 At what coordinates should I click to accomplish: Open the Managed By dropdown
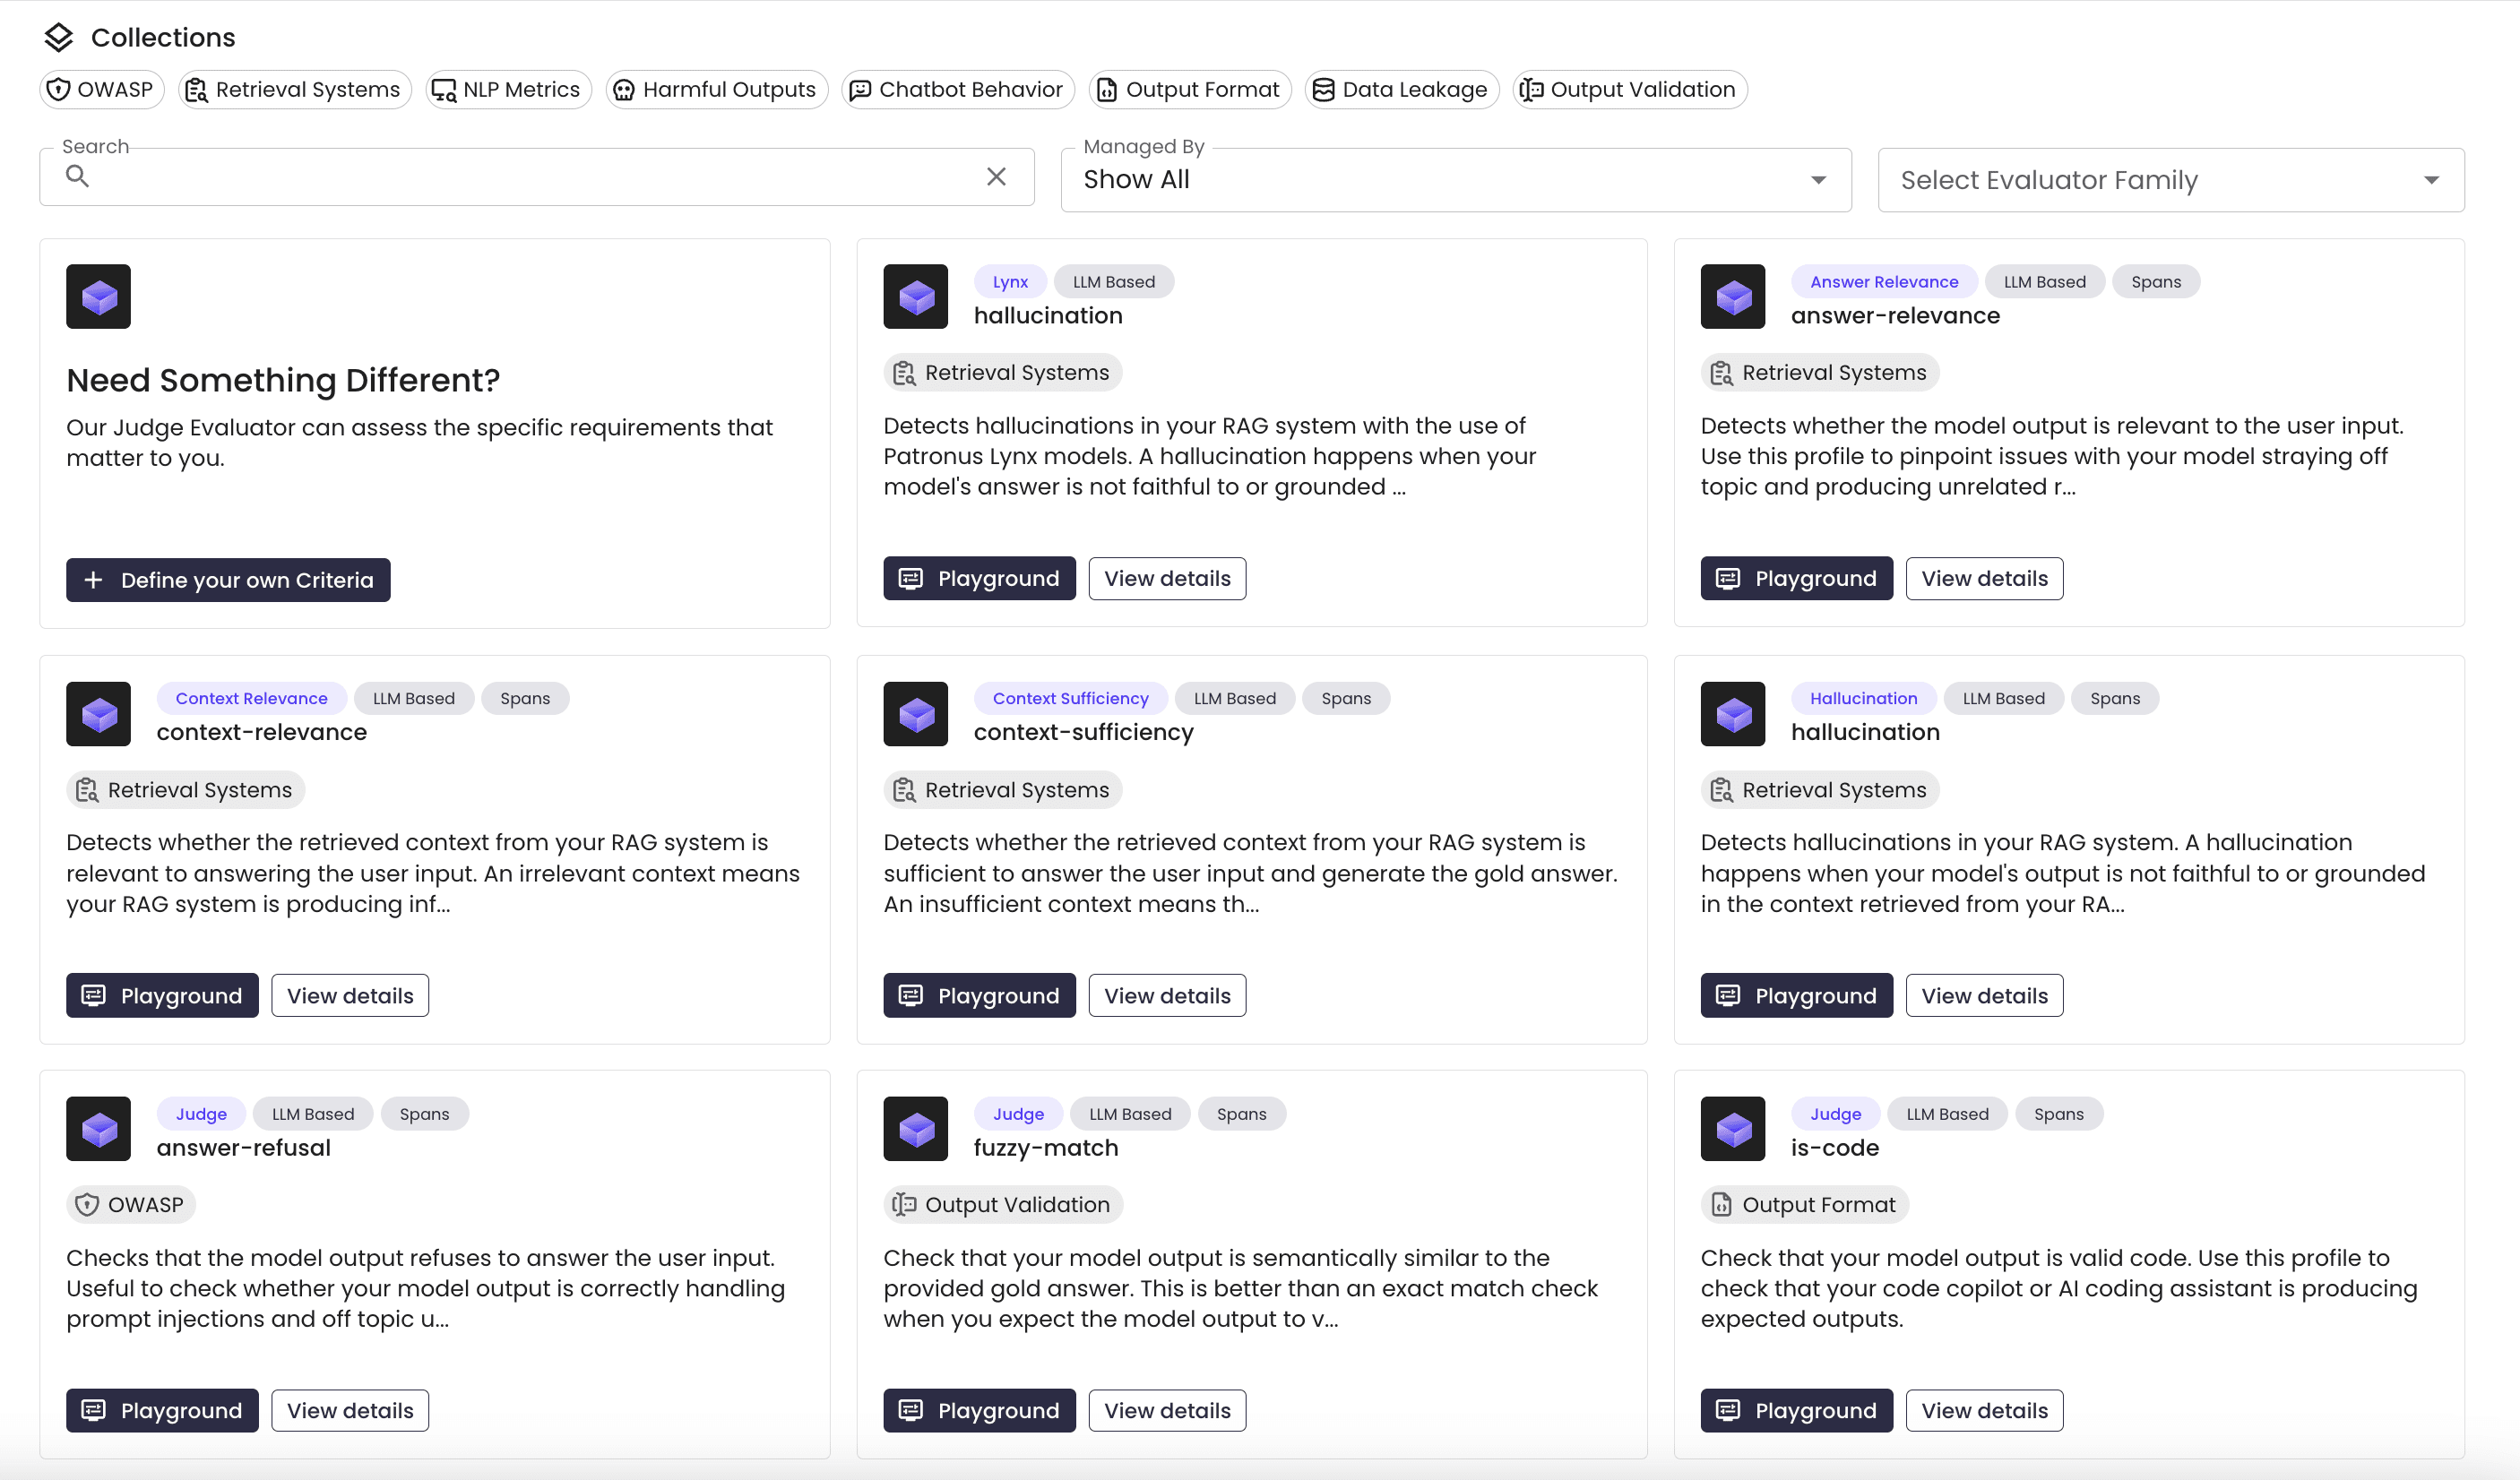pos(1456,180)
